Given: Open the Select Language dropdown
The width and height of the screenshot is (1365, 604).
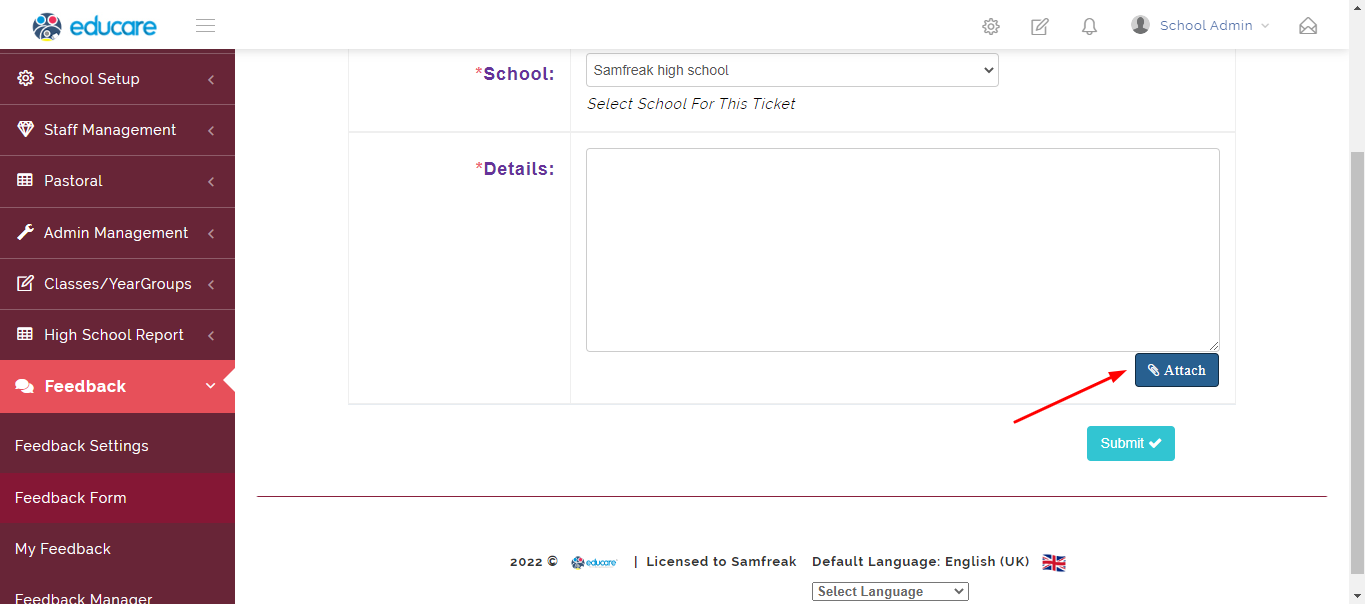Looking at the screenshot, I should pos(890,591).
